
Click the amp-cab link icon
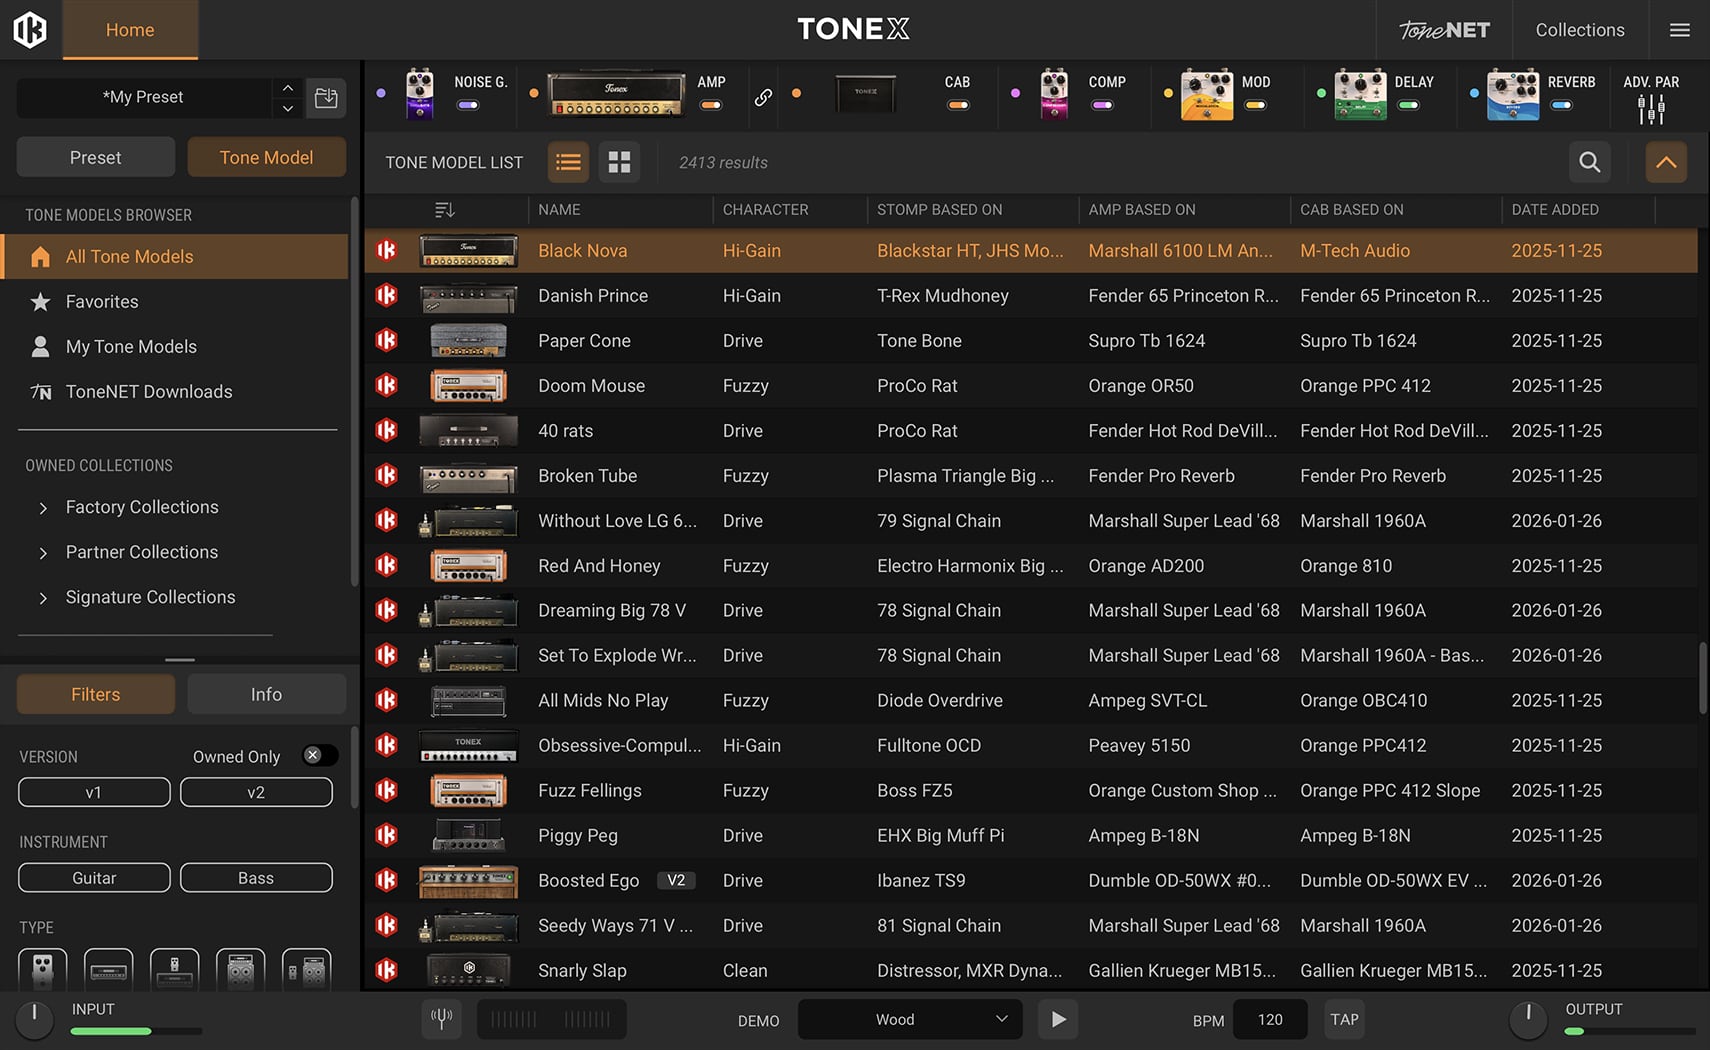click(x=763, y=97)
